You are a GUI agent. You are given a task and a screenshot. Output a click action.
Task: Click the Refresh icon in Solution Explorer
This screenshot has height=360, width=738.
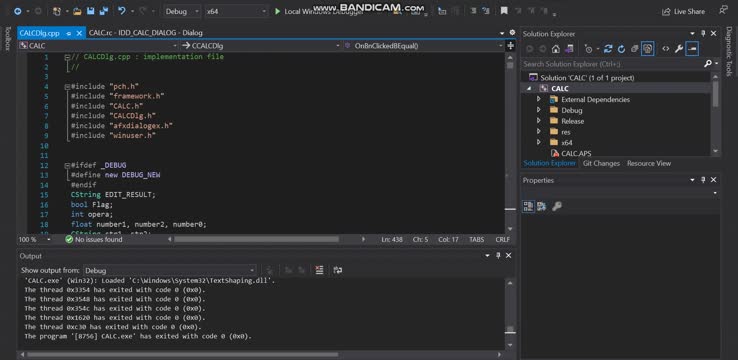coord(621,48)
